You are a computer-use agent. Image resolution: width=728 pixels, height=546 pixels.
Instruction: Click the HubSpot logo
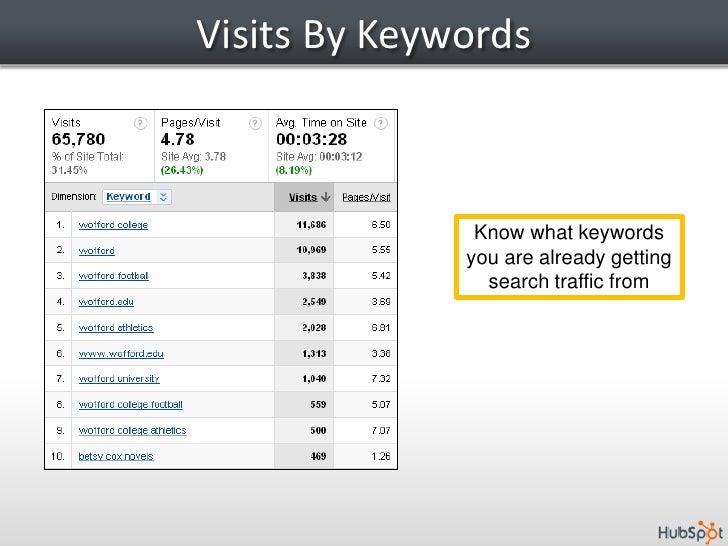click(x=690, y=532)
